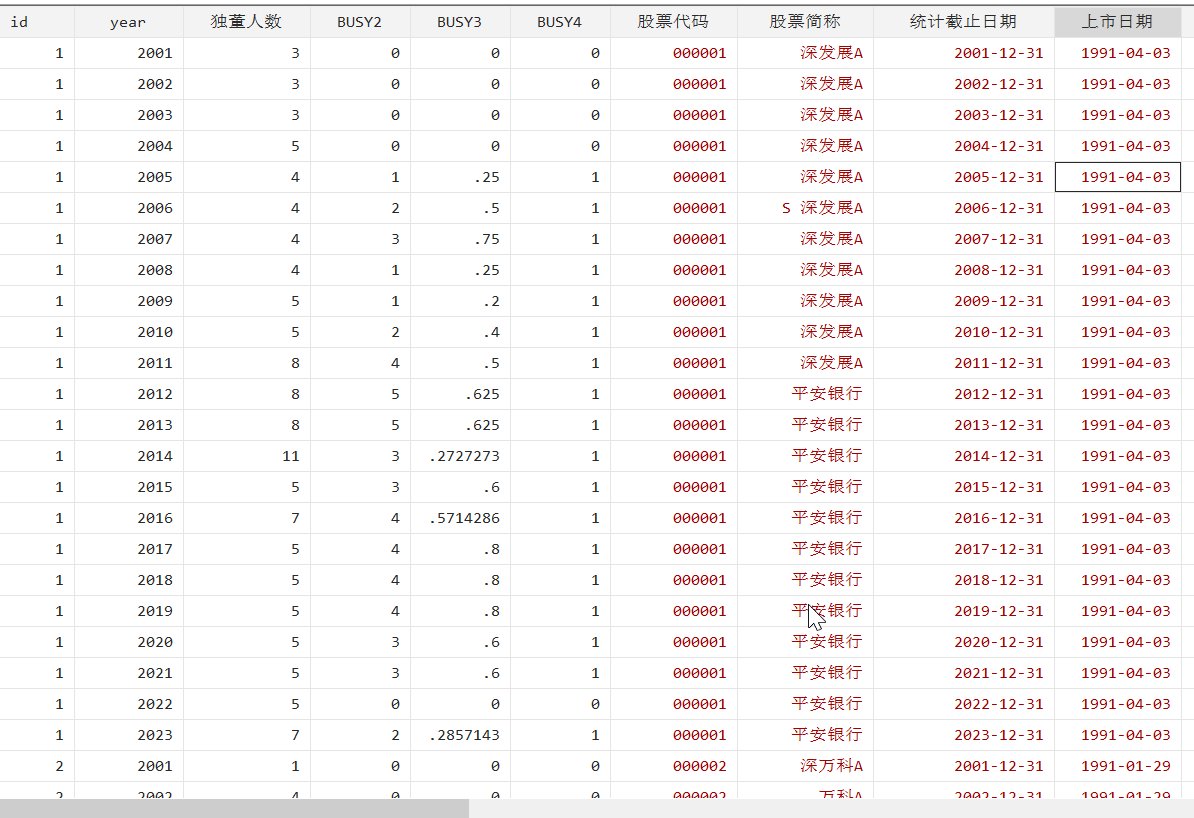Viewport: 1194px width, 818px height.
Task: Select year cell 2016
Action: pos(129,518)
